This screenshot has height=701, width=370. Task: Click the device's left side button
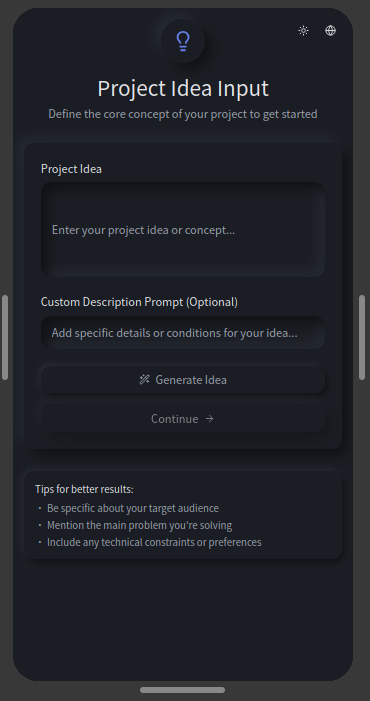click(5, 338)
